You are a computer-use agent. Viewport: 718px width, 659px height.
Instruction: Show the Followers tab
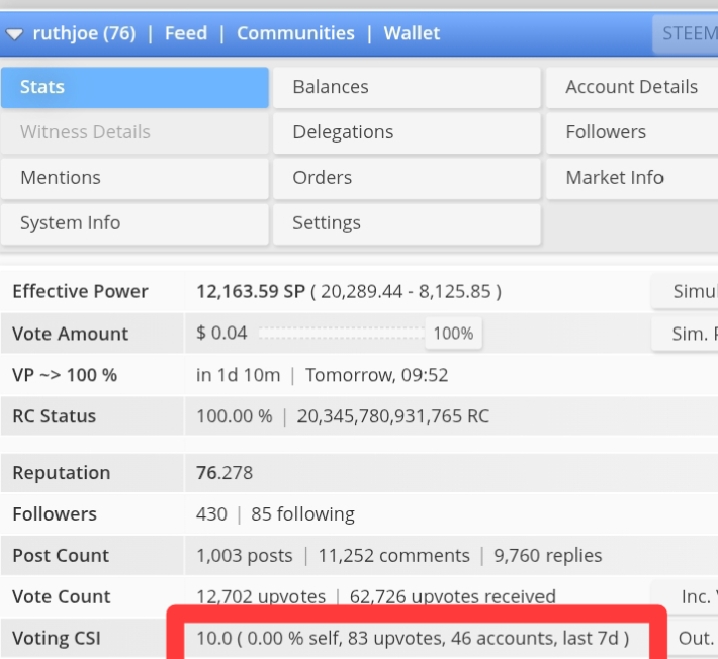click(632, 132)
